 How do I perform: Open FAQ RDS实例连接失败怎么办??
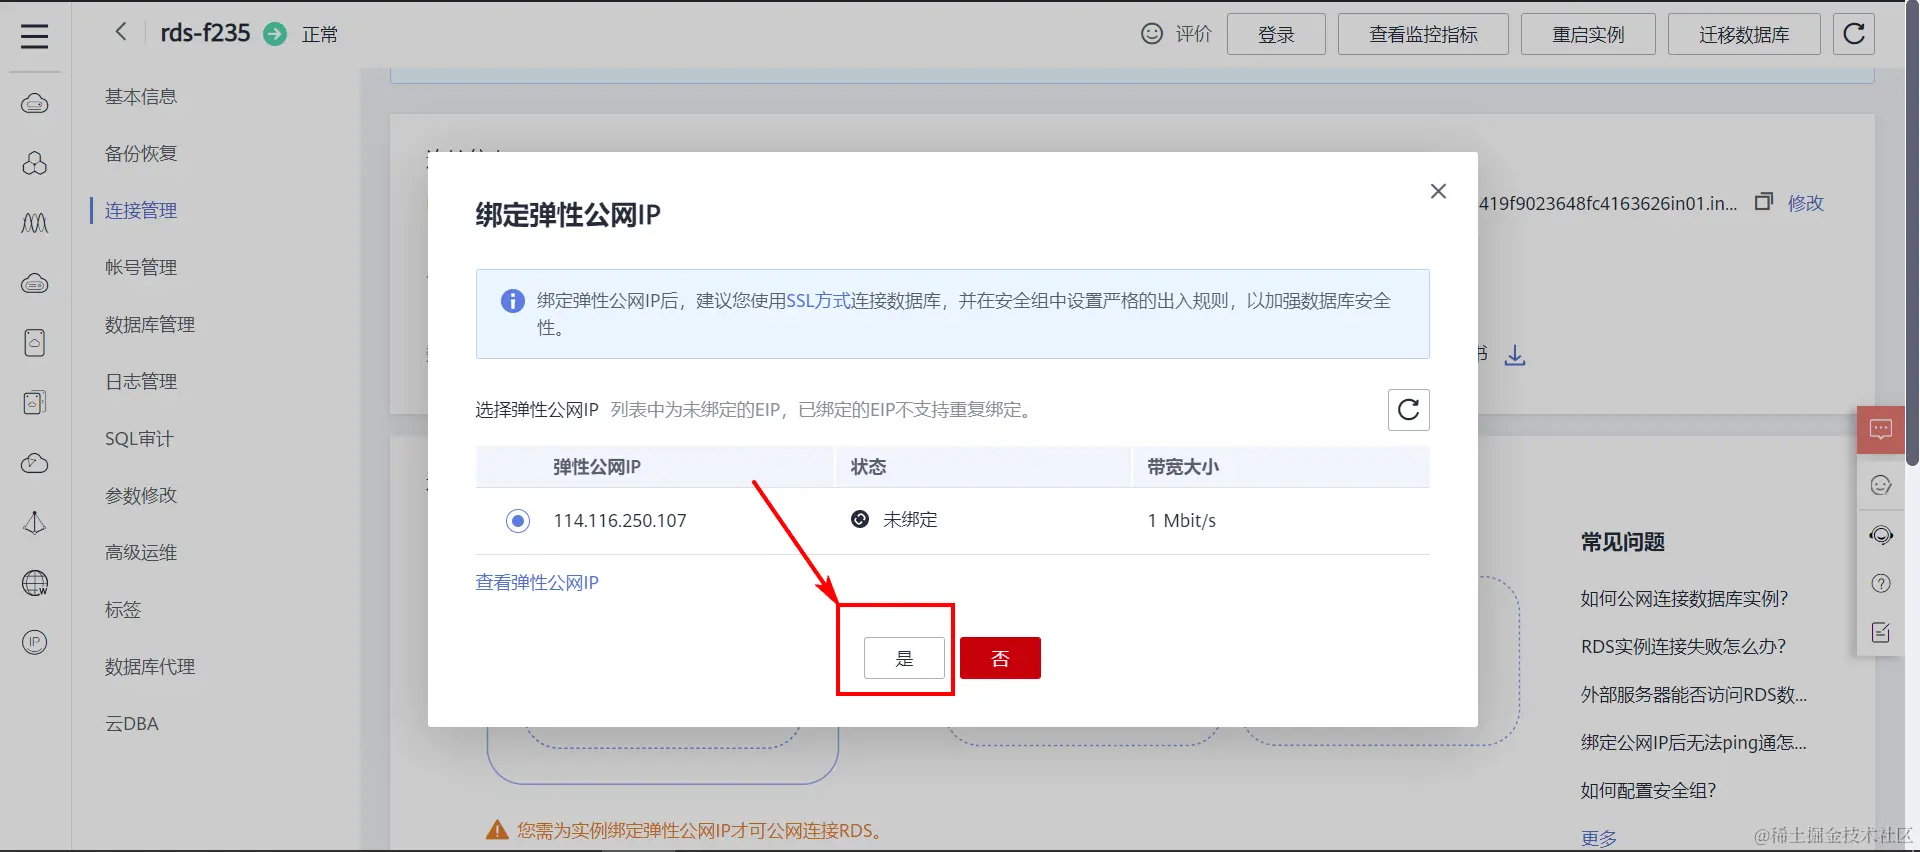1683,647
